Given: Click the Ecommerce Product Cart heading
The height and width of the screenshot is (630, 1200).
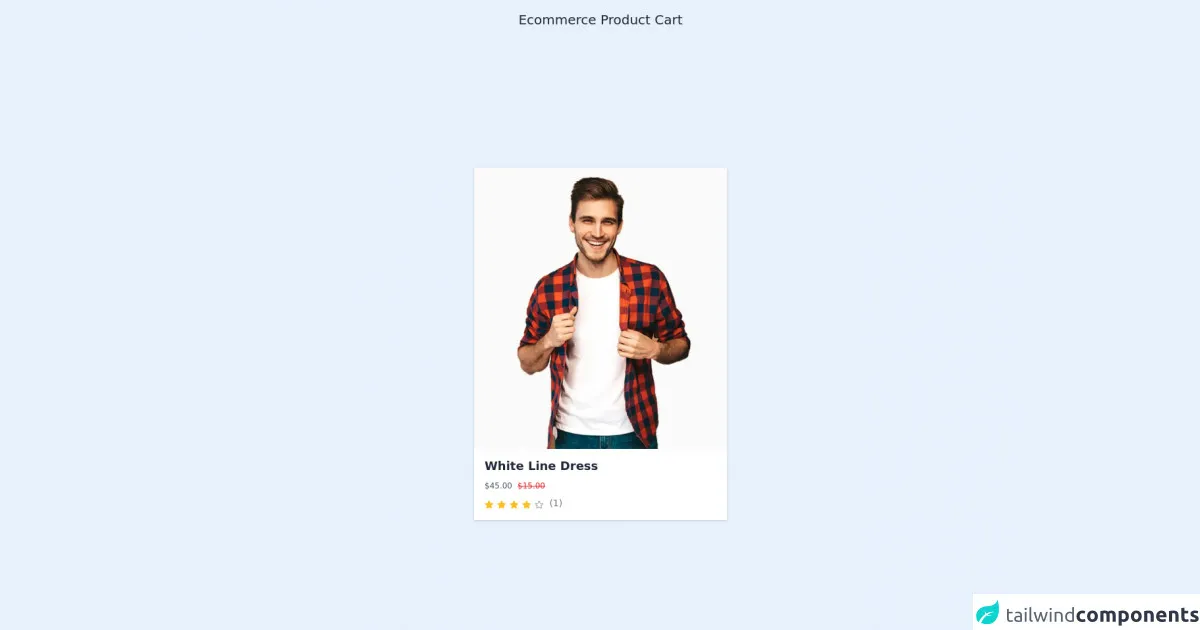Looking at the screenshot, I should tap(600, 20).
